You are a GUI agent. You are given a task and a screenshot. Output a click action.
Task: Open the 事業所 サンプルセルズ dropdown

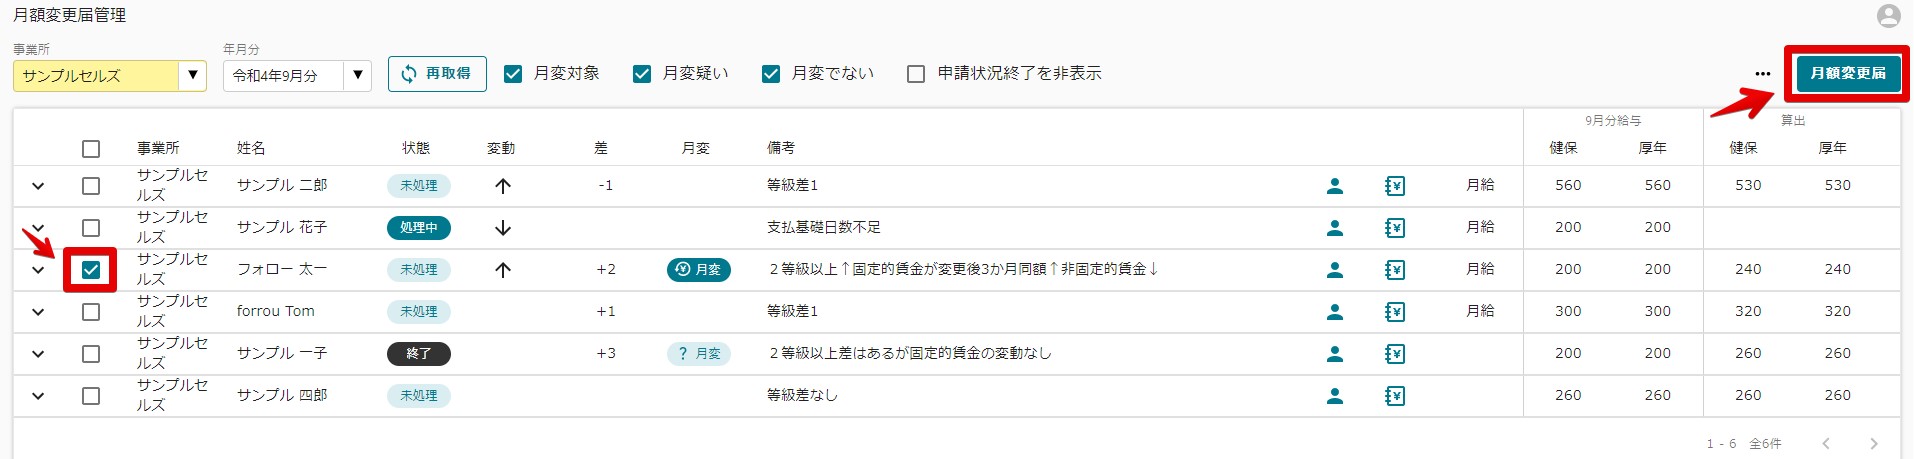tap(110, 76)
